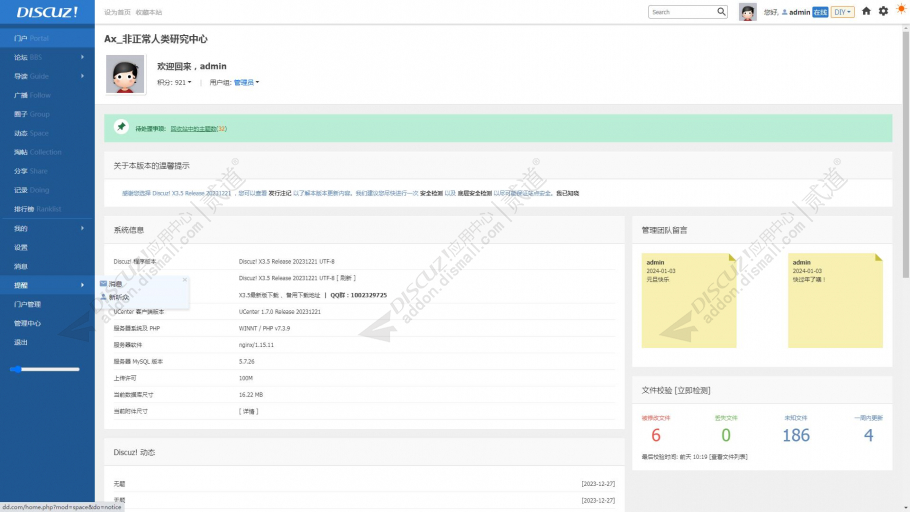Click the WINNT / PHP v7.3.9 value
The image size is (910, 512).
click(264, 328)
